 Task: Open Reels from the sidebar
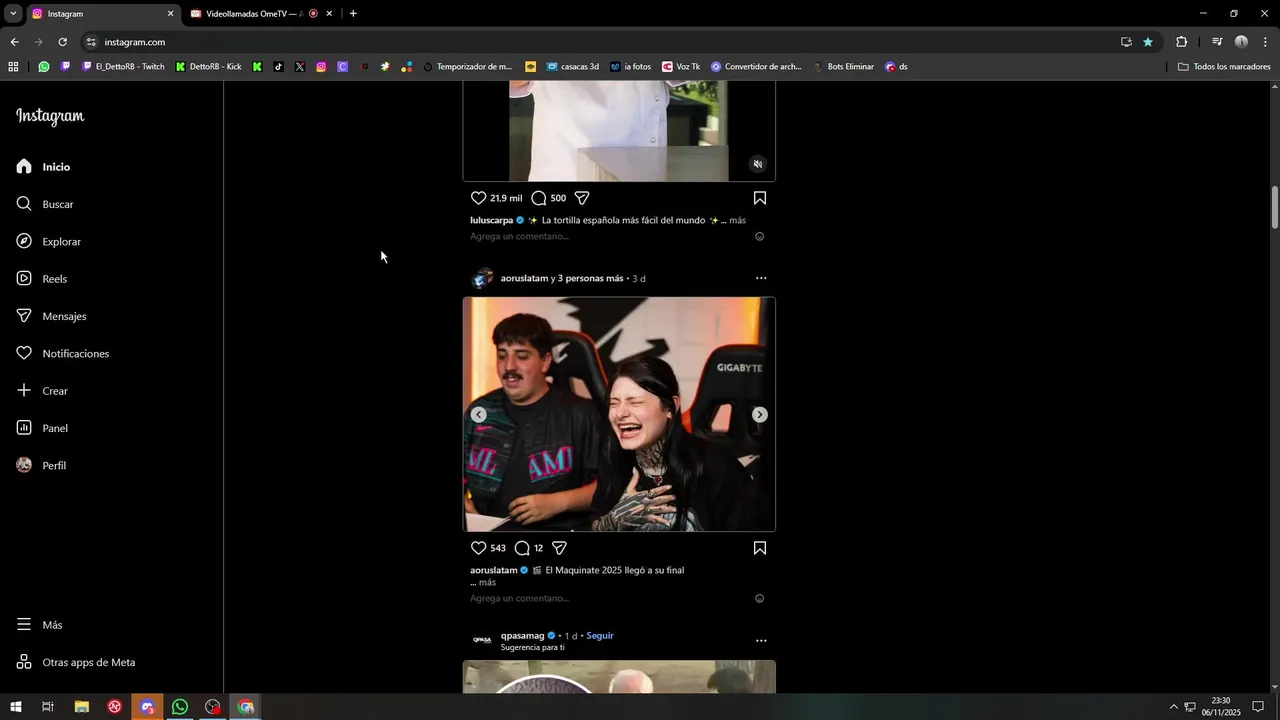click(x=42, y=279)
